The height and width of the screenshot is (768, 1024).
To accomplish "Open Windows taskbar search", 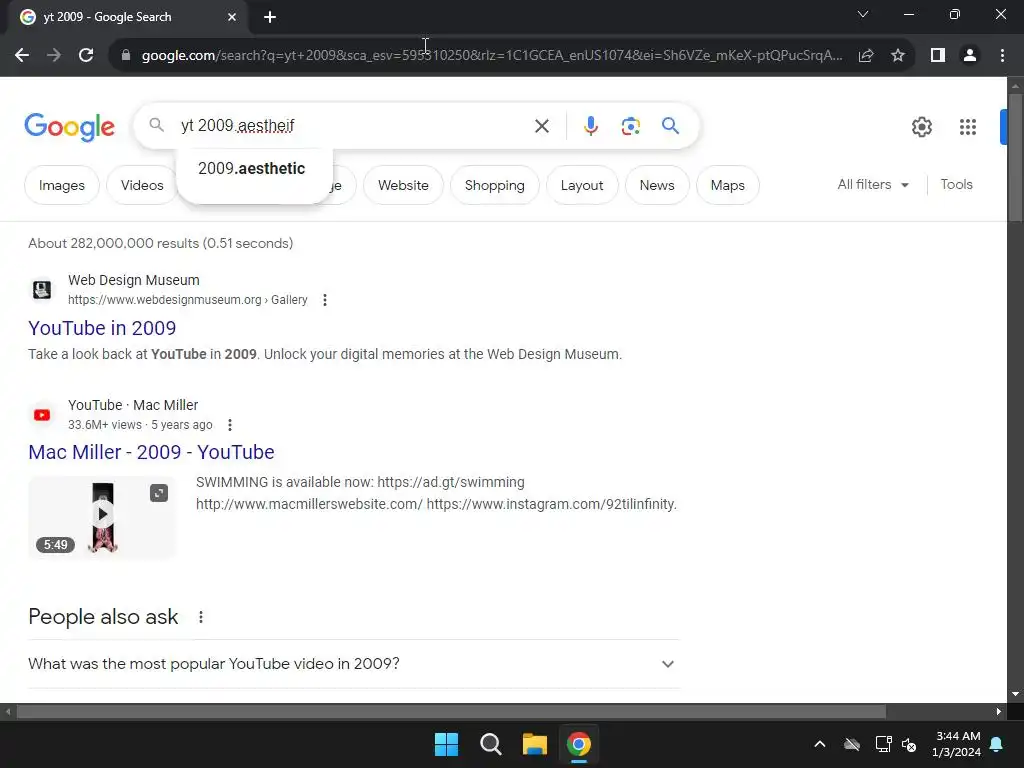I will point(490,744).
